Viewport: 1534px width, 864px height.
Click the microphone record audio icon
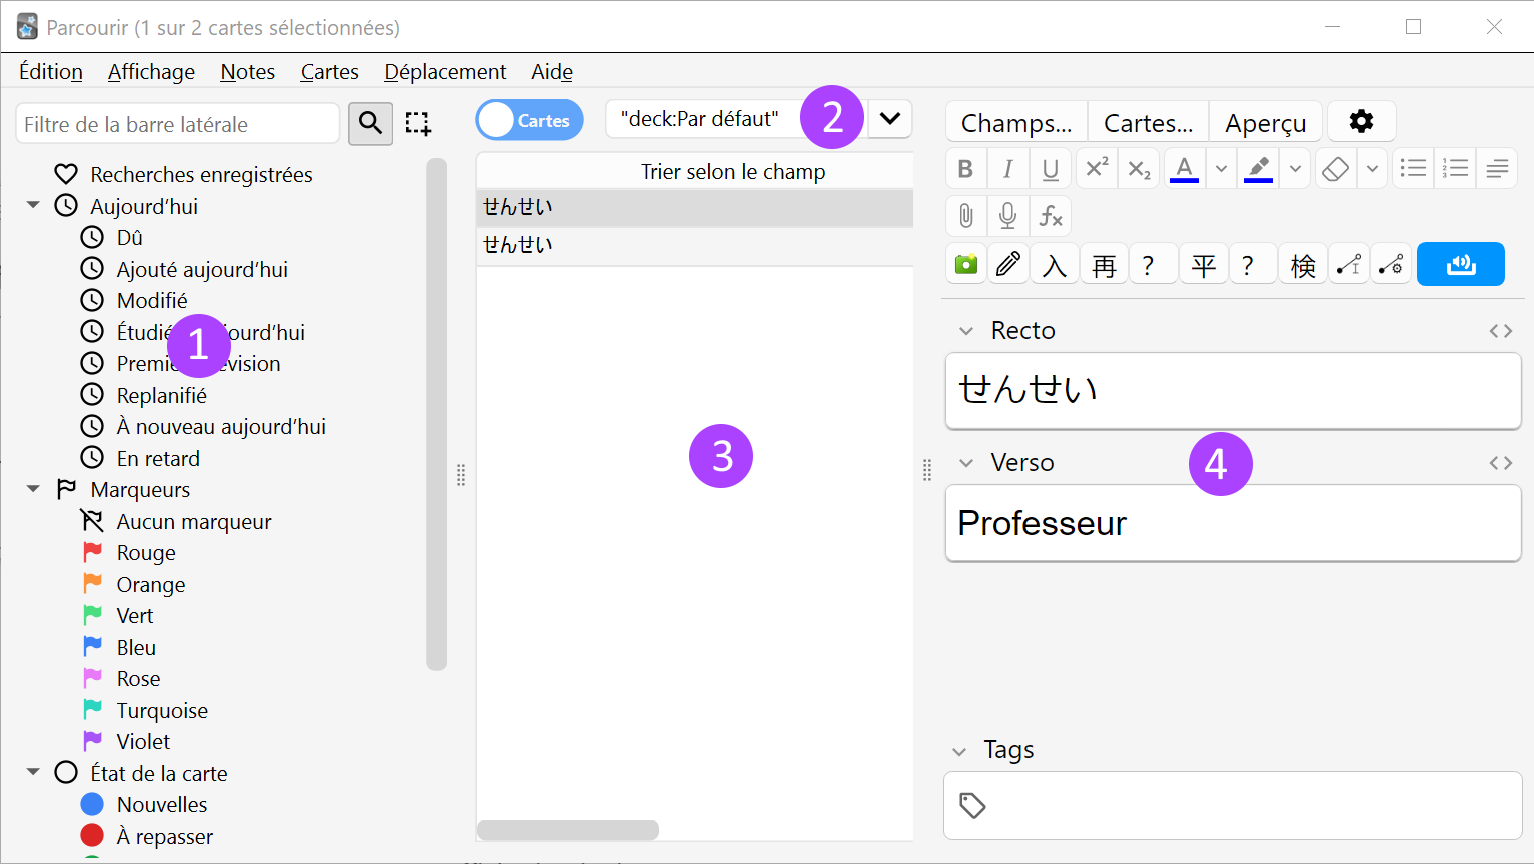point(1008,216)
